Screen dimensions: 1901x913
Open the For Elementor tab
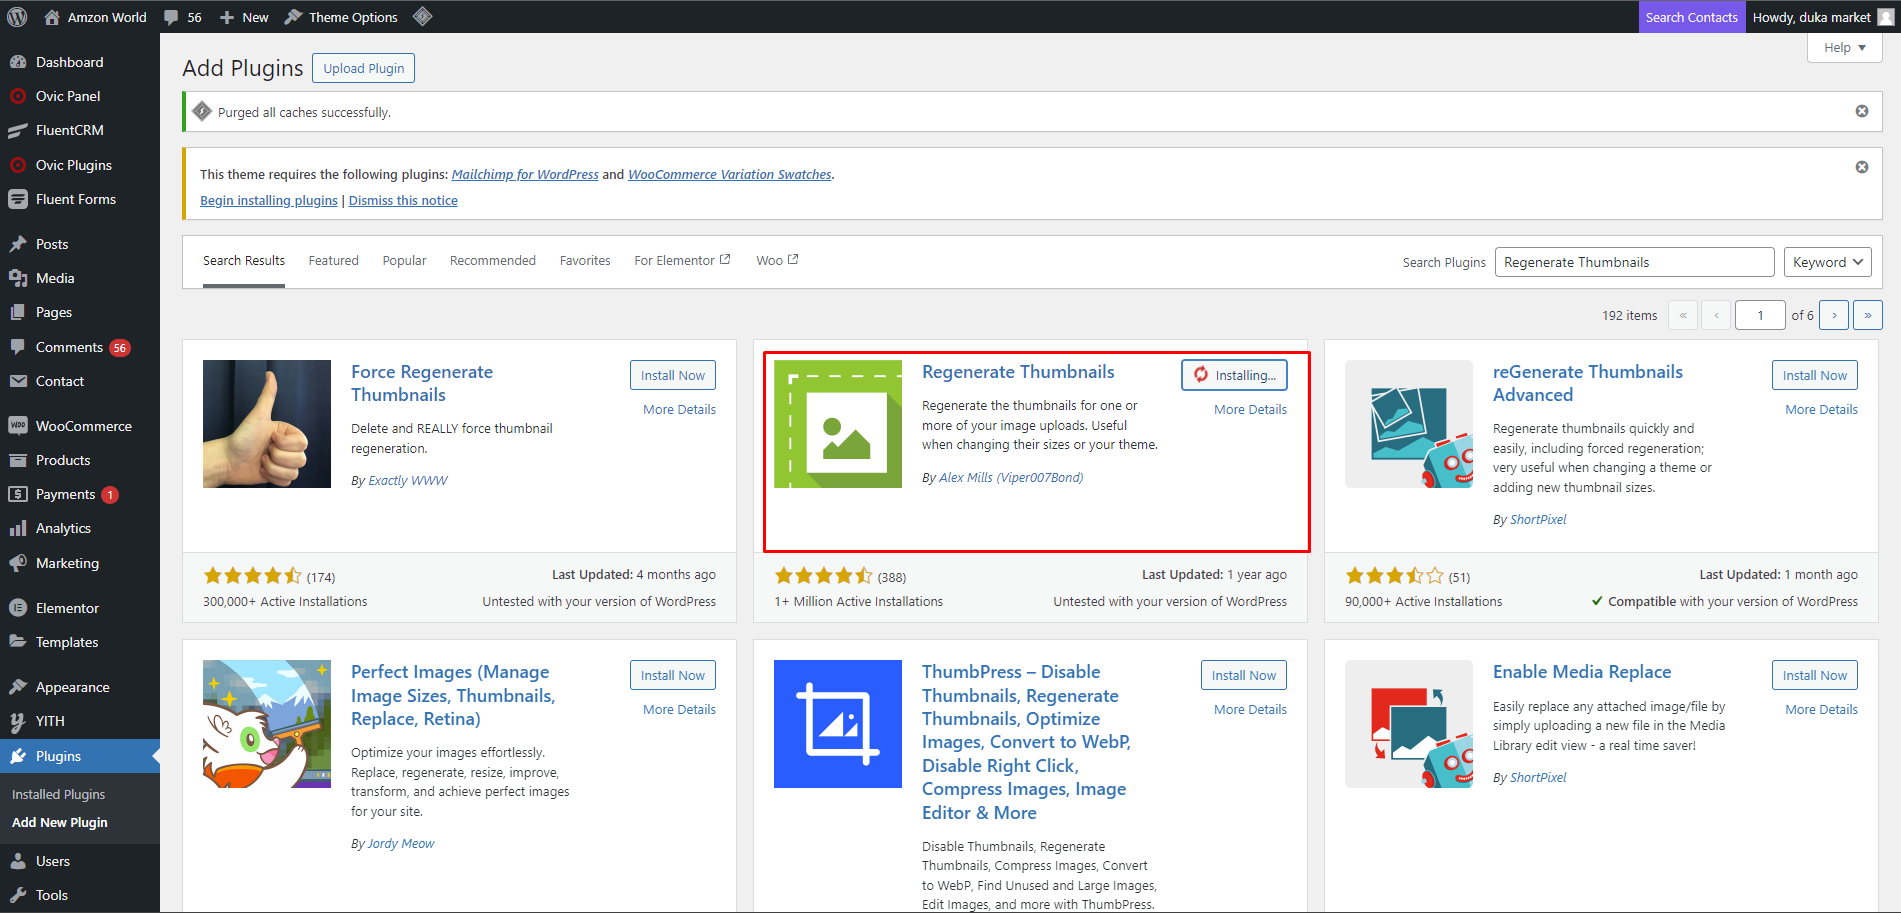point(682,260)
